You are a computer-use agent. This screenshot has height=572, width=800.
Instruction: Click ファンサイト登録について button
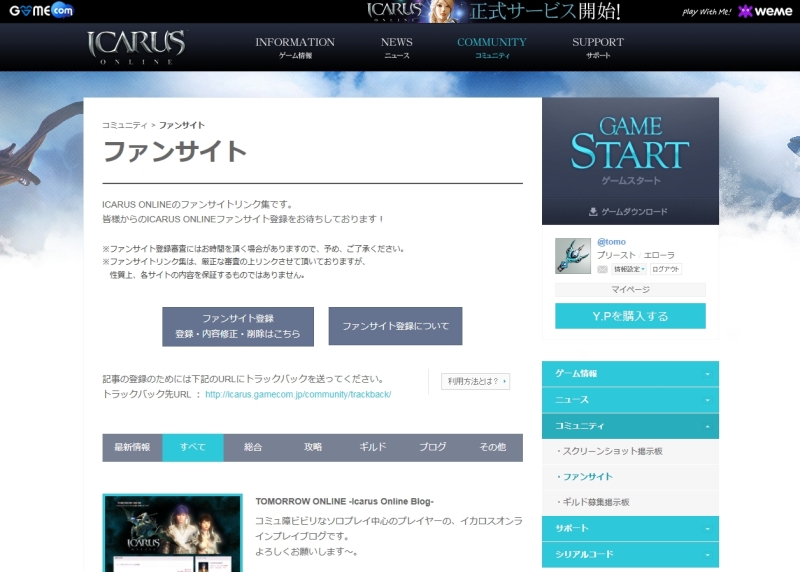pyautogui.click(x=395, y=326)
